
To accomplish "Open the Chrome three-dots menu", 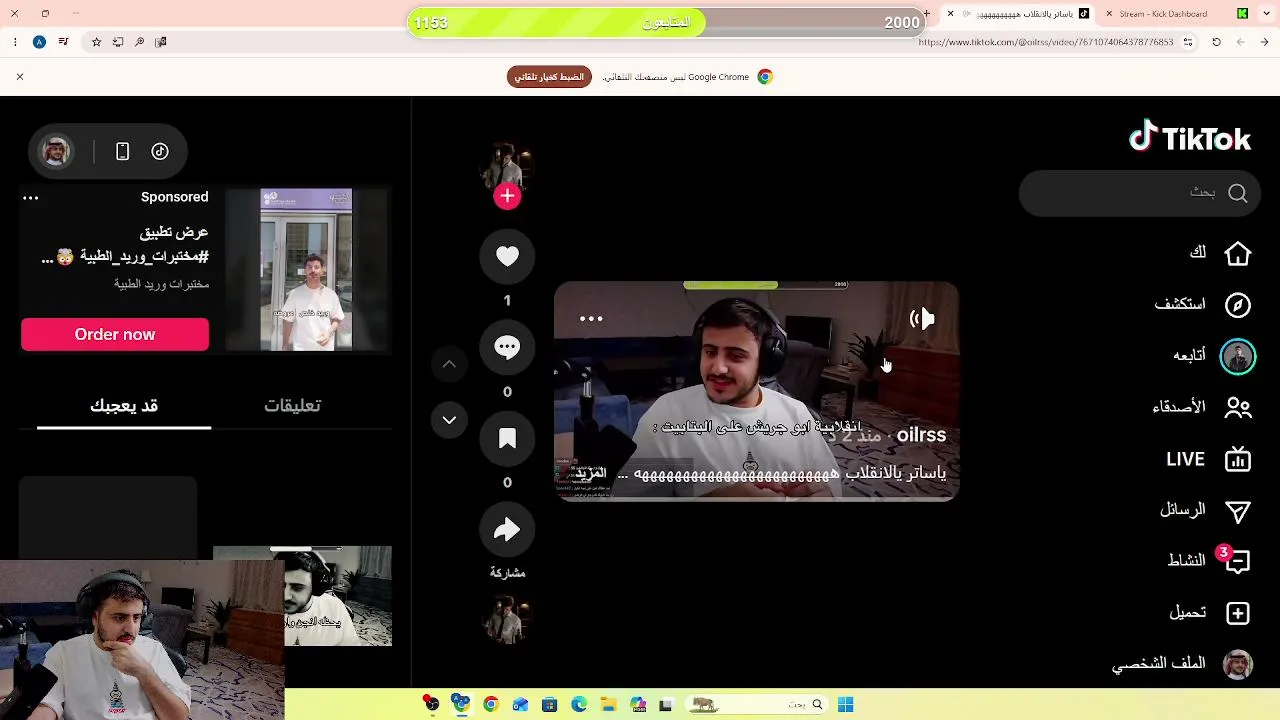I will click(15, 42).
